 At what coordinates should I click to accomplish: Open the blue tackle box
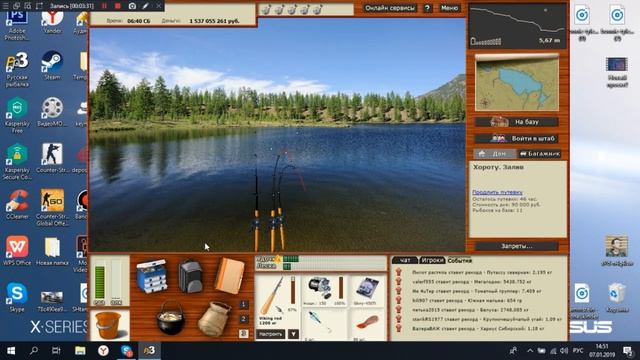(x=151, y=277)
